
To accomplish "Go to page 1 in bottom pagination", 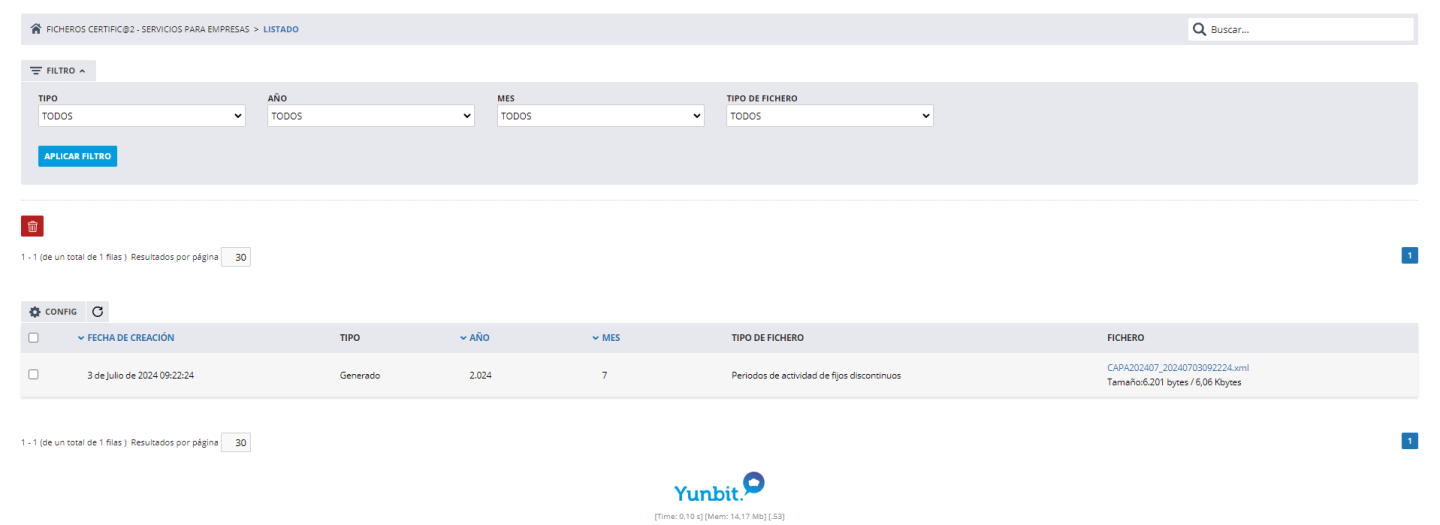I will coord(1409,441).
